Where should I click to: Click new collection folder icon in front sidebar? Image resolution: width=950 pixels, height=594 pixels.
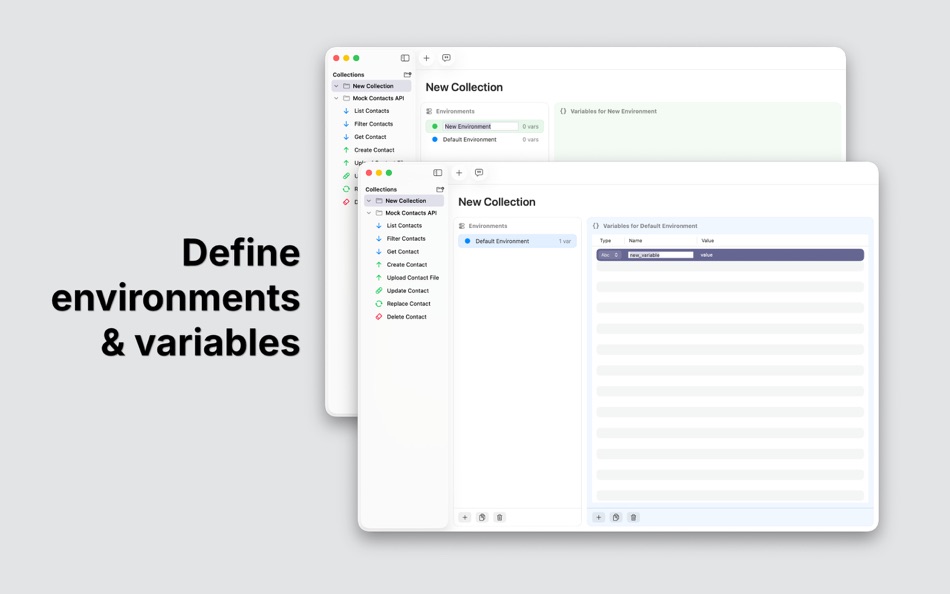(440, 190)
